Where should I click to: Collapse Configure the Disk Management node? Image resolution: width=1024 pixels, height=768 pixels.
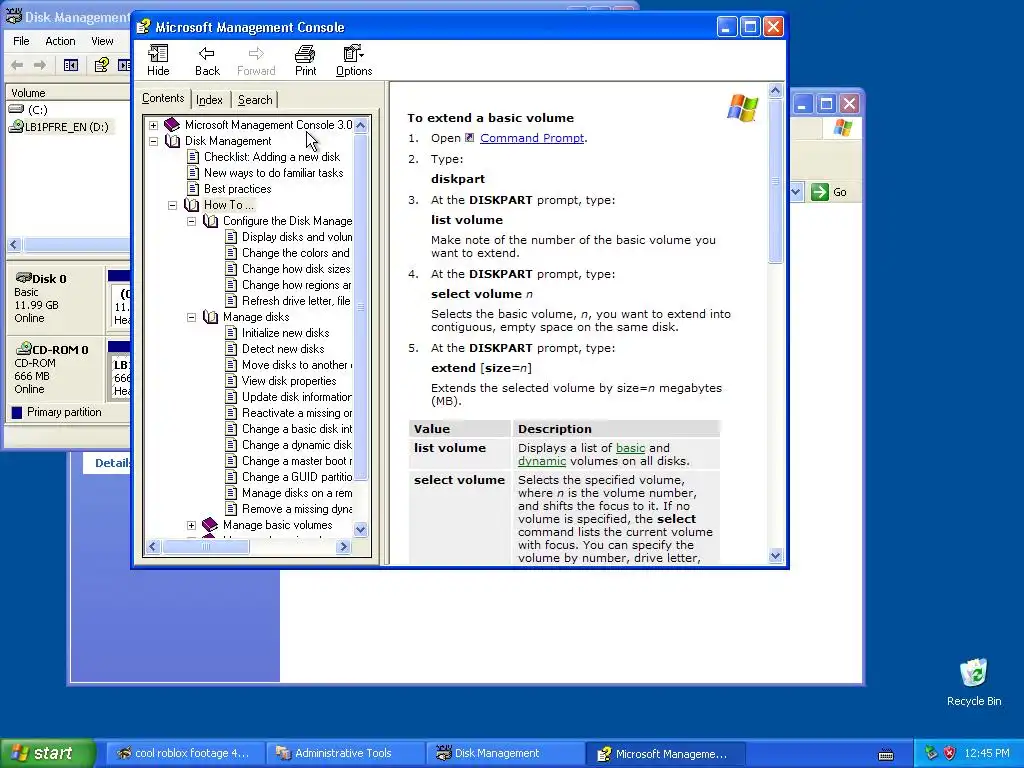191,221
